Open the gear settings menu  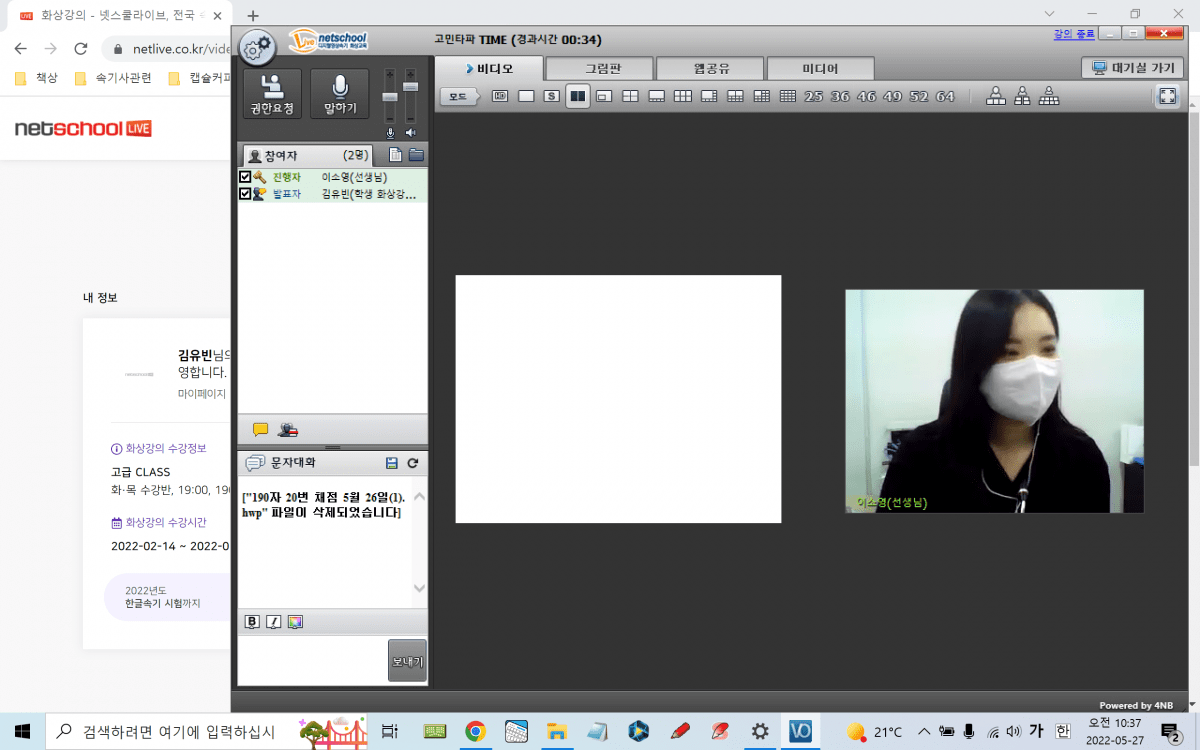258,45
